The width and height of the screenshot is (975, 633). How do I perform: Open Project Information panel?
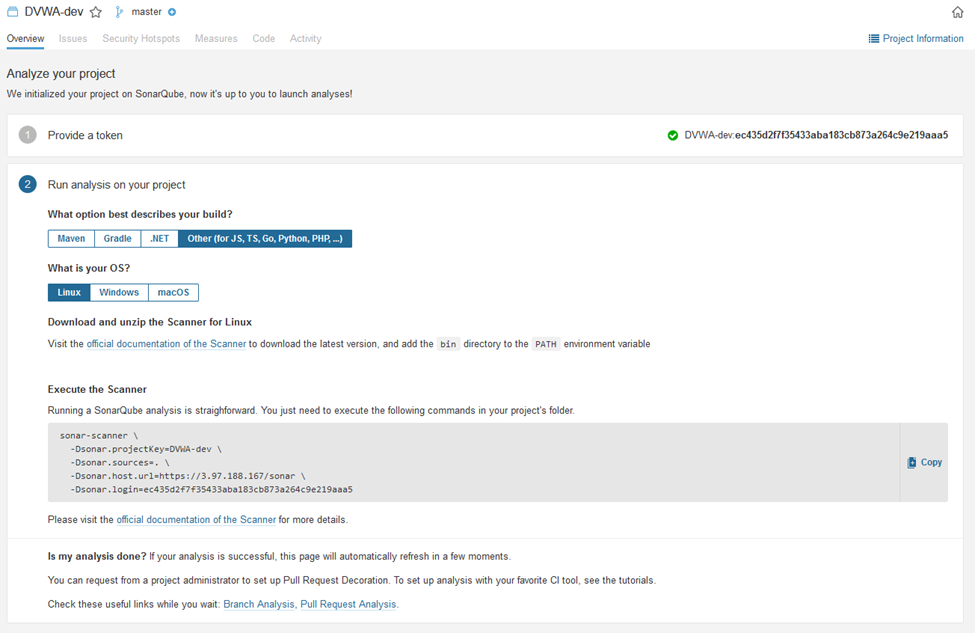click(x=915, y=39)
